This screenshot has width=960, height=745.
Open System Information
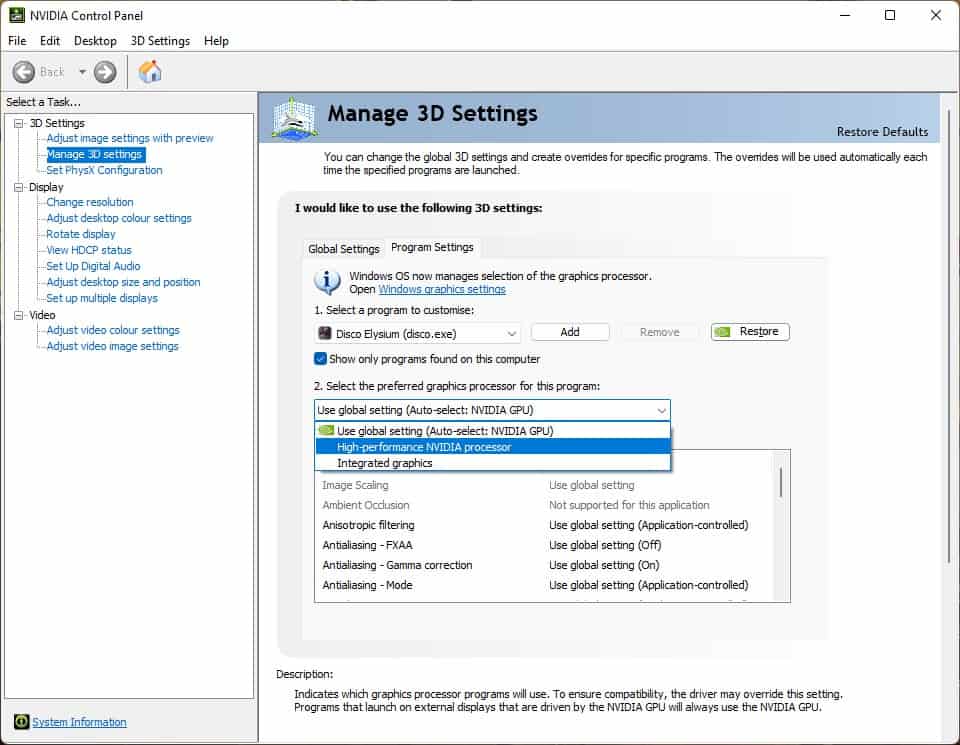click(78, 721)
